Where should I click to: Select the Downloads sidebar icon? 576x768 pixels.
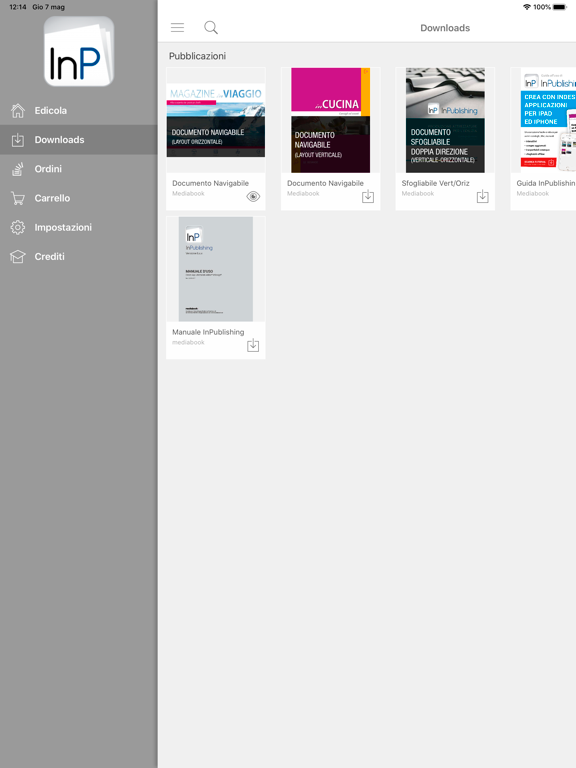pyautogui.click(x=18, y=140)
